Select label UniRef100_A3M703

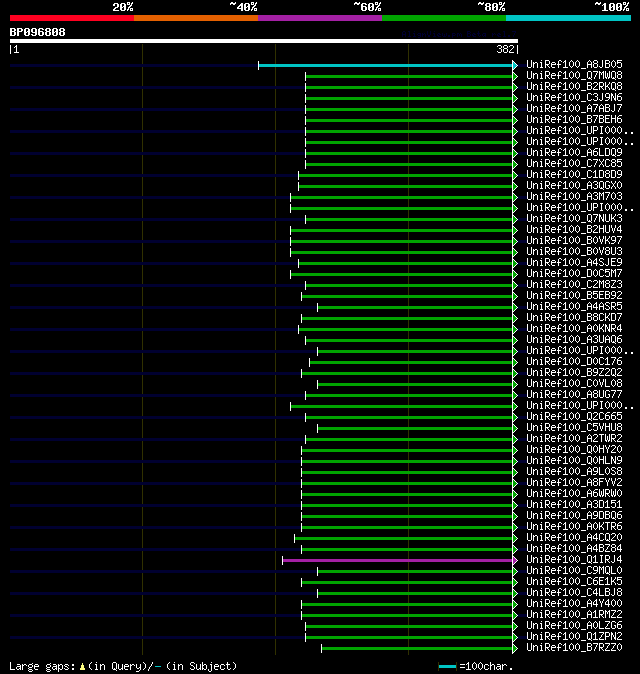(574, 196)
